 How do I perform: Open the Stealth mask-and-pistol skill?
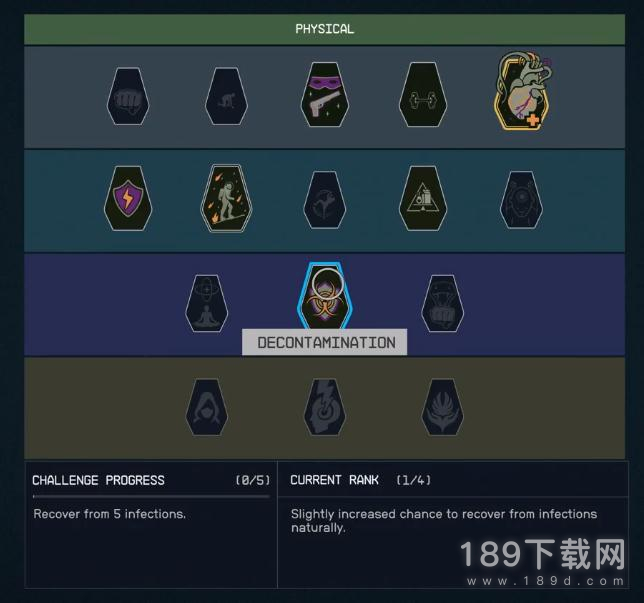(325, 94)
